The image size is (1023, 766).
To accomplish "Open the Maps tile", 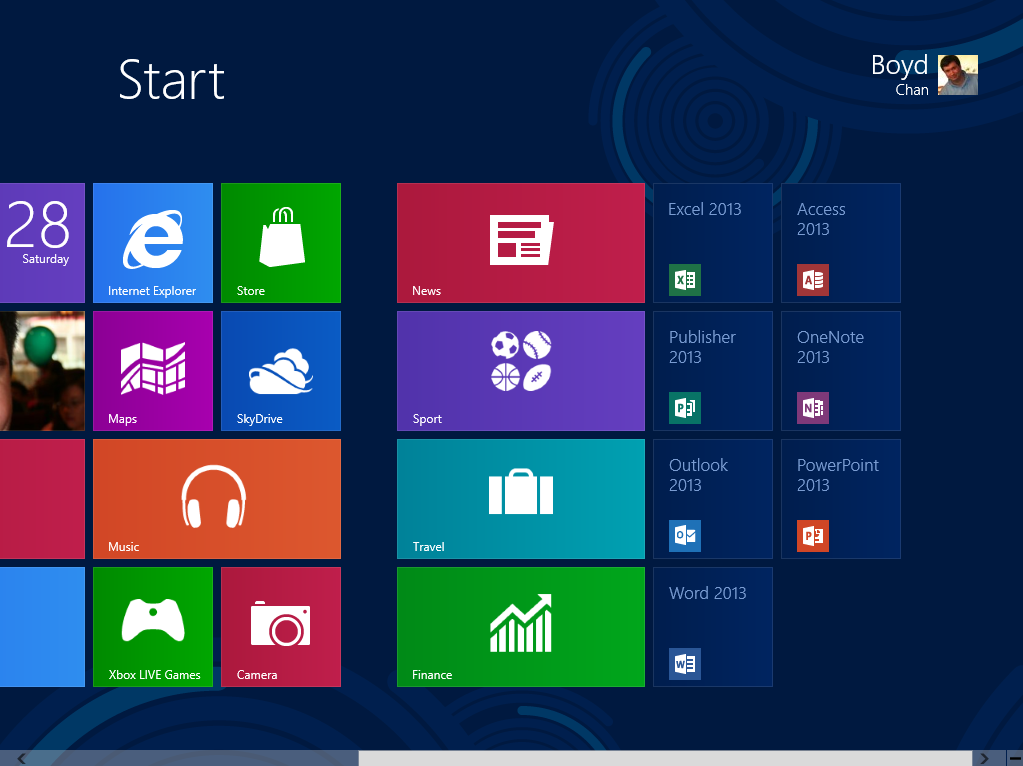I will point(153,371).
